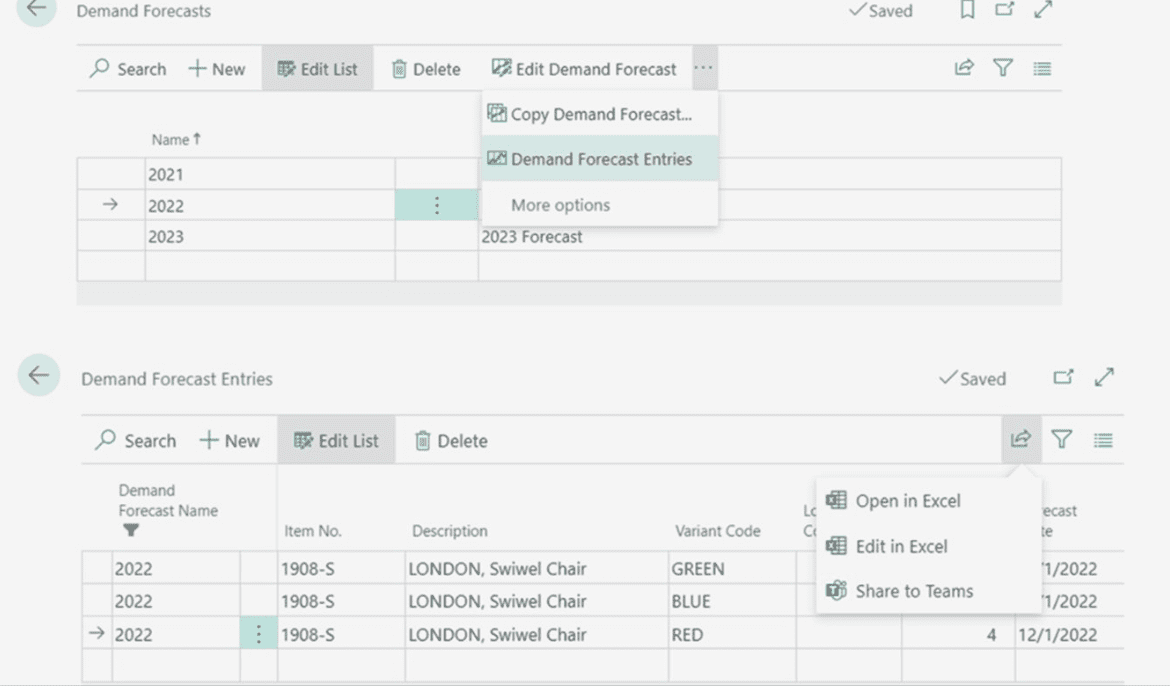Go back from Demand Forecast Entries page
Screen dimensions: 1170x686
click(x=38, y=376)
